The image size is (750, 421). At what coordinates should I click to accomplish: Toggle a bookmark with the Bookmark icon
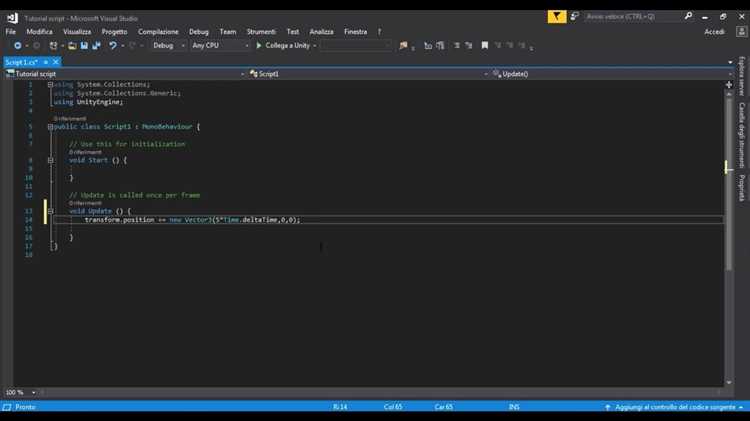pyautogui.click(x=485, y=45)
